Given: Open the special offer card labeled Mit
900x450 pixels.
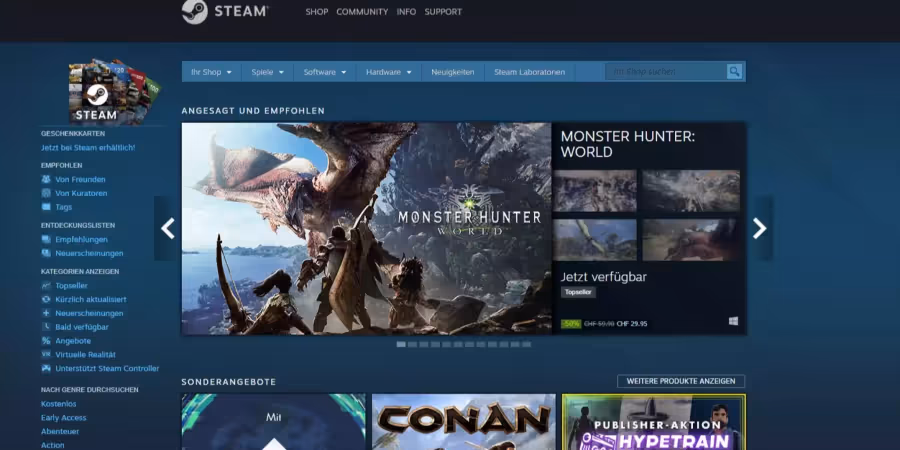Looking at the screenshot, I should [x=274, y=422].
